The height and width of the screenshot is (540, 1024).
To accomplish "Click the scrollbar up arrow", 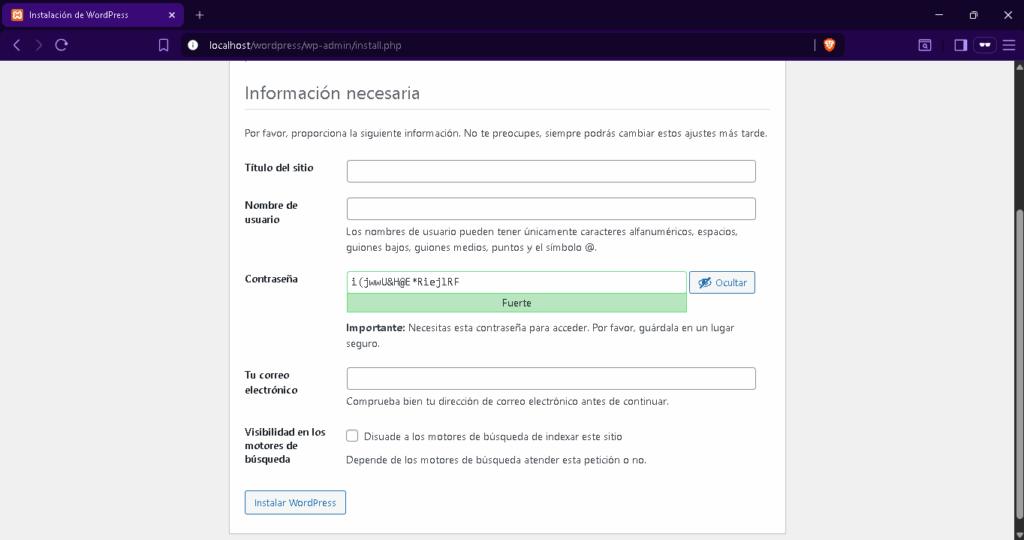I will (1019, 67).
